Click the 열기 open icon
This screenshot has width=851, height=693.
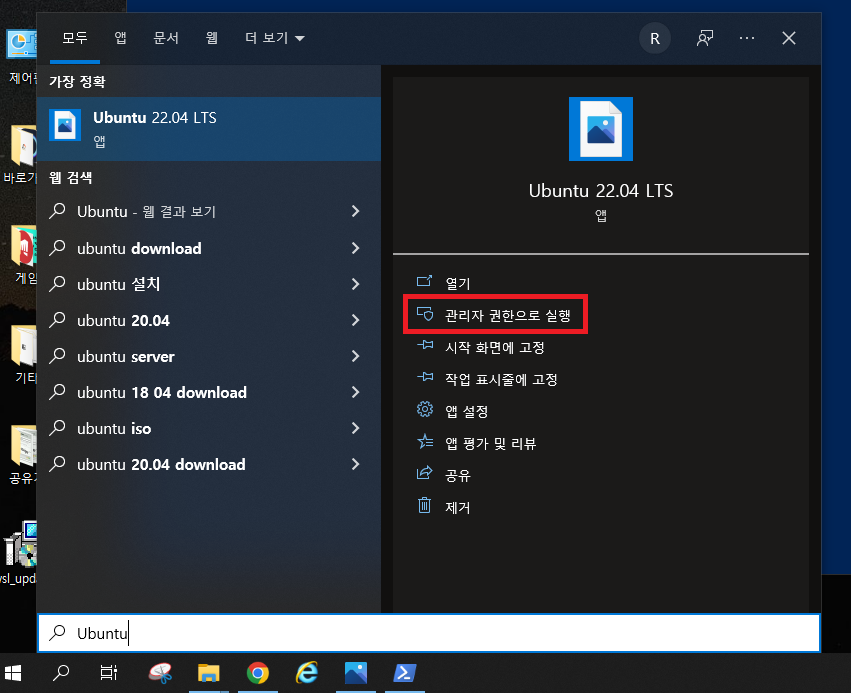424,281
